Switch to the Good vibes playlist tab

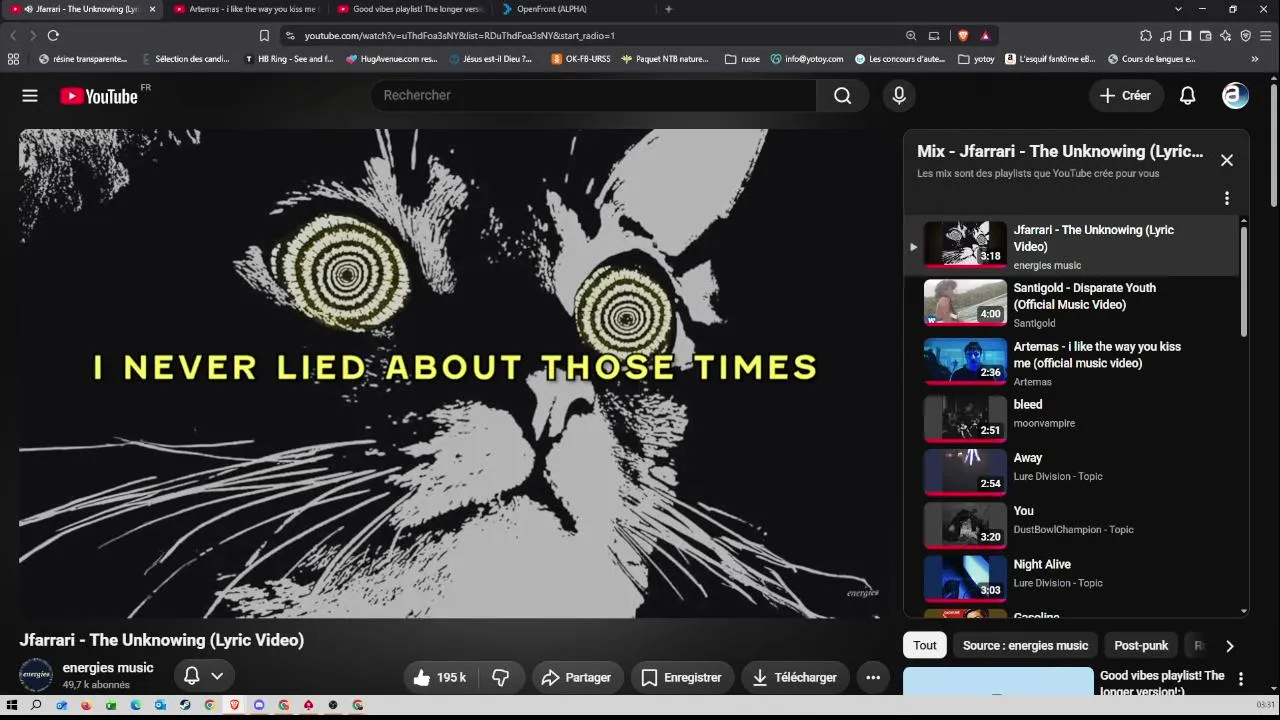411,9
